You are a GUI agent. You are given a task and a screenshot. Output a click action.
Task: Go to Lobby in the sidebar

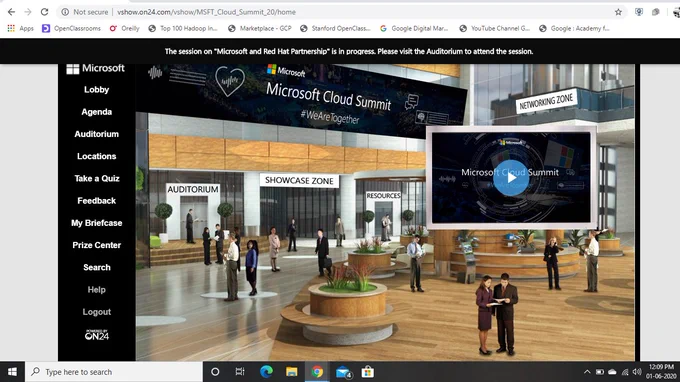96,90
